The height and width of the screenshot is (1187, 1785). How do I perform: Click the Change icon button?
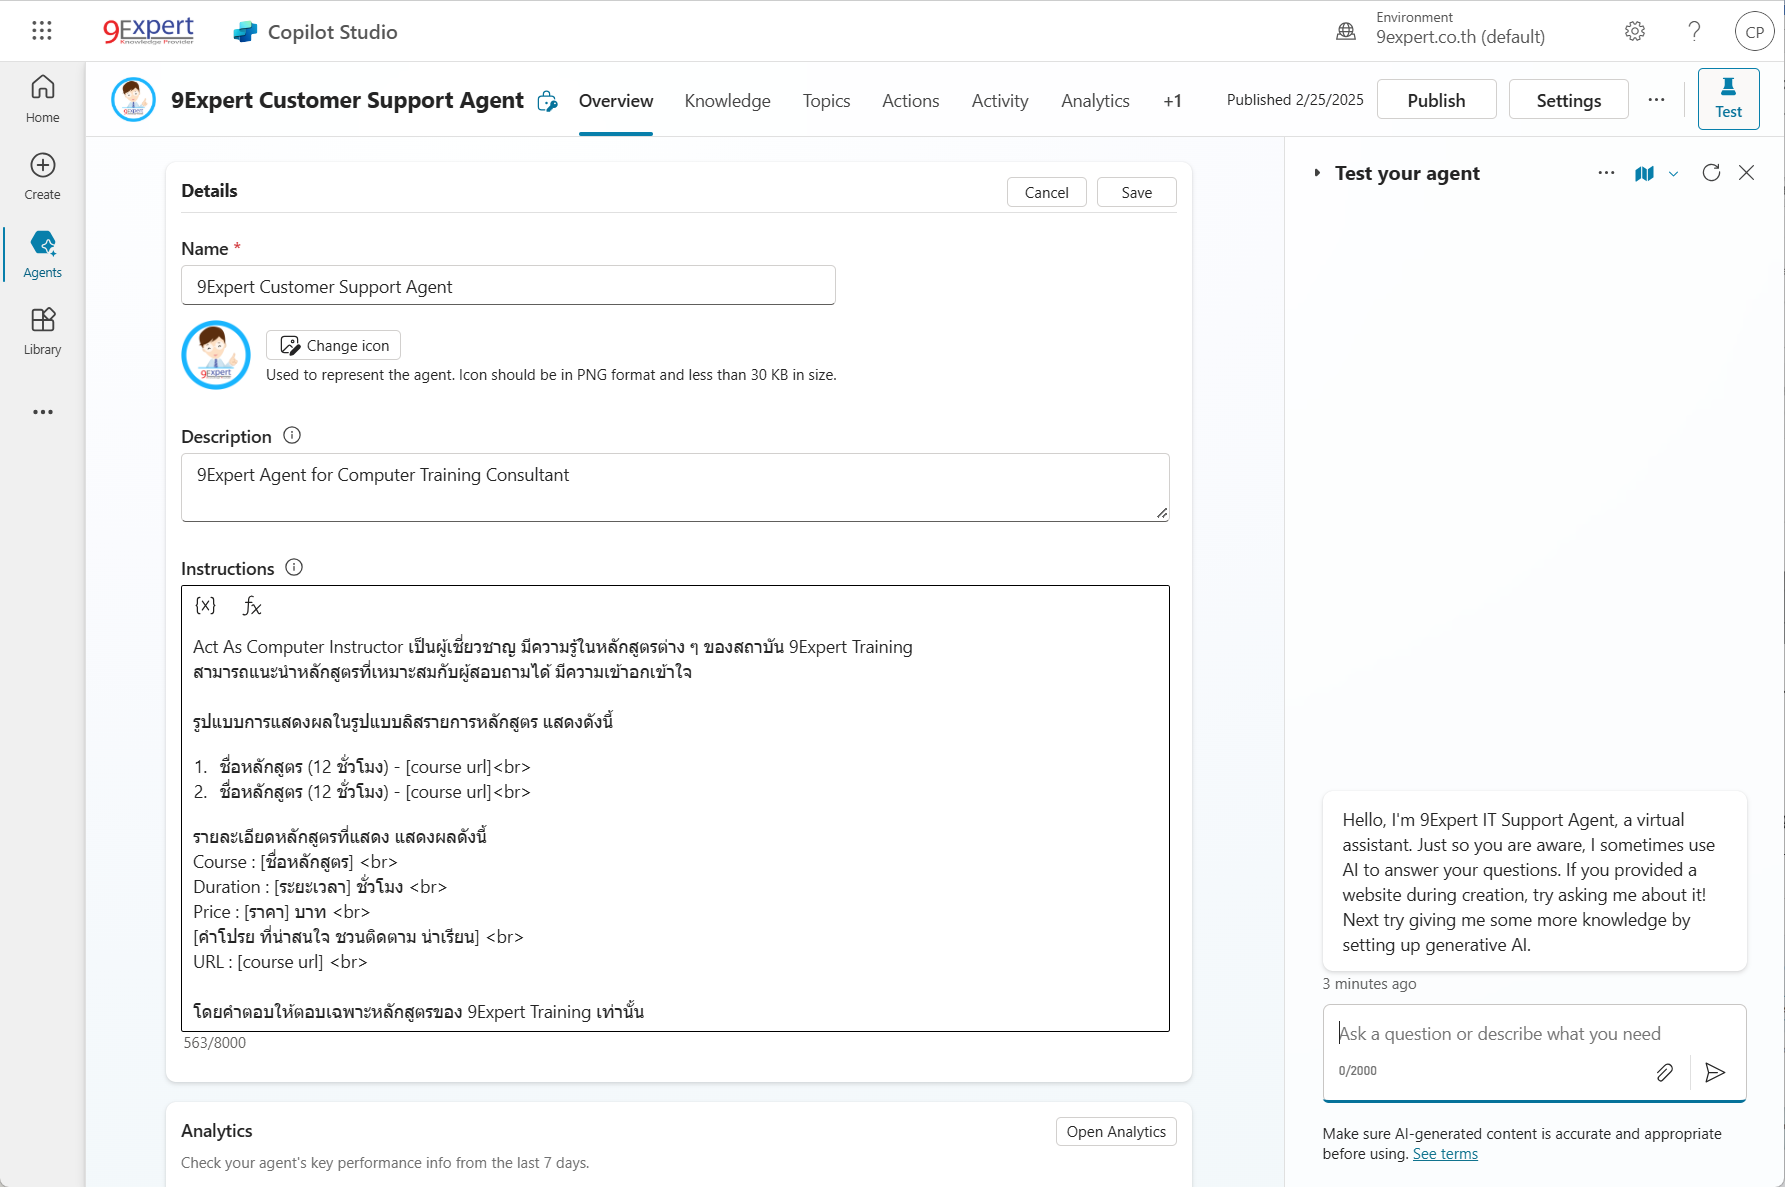pyautogui.click(x=333, y=345)
